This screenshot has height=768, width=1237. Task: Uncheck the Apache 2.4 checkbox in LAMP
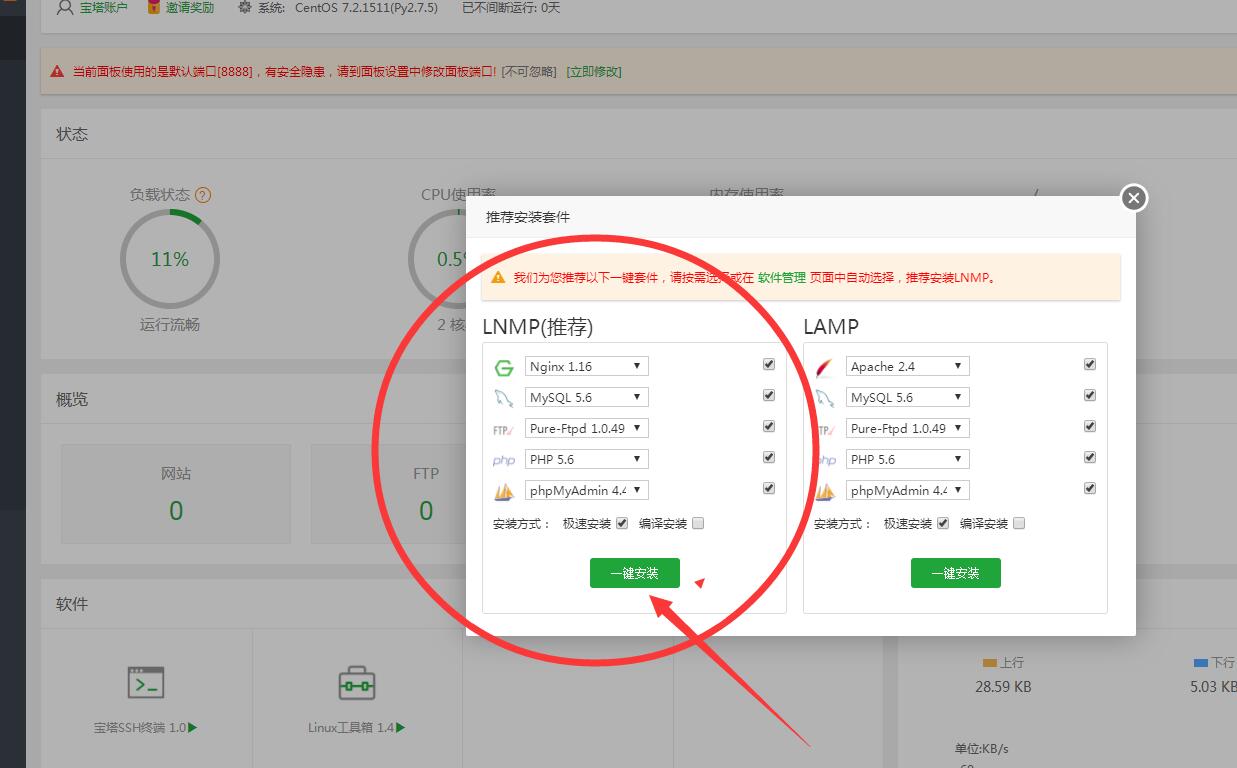1090,365
